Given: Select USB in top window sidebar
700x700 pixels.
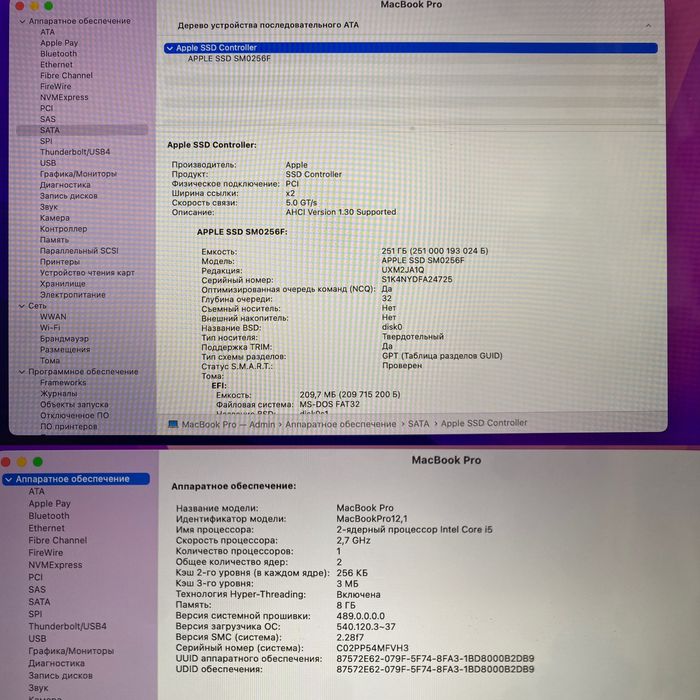Looking at the screenshot, I should [x=48, y=163].
